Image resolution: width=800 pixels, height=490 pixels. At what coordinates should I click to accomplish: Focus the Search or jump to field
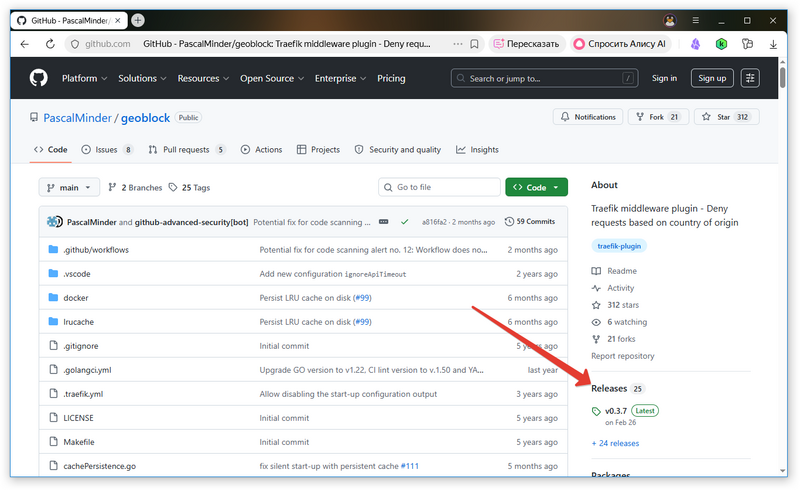[544, 78]
